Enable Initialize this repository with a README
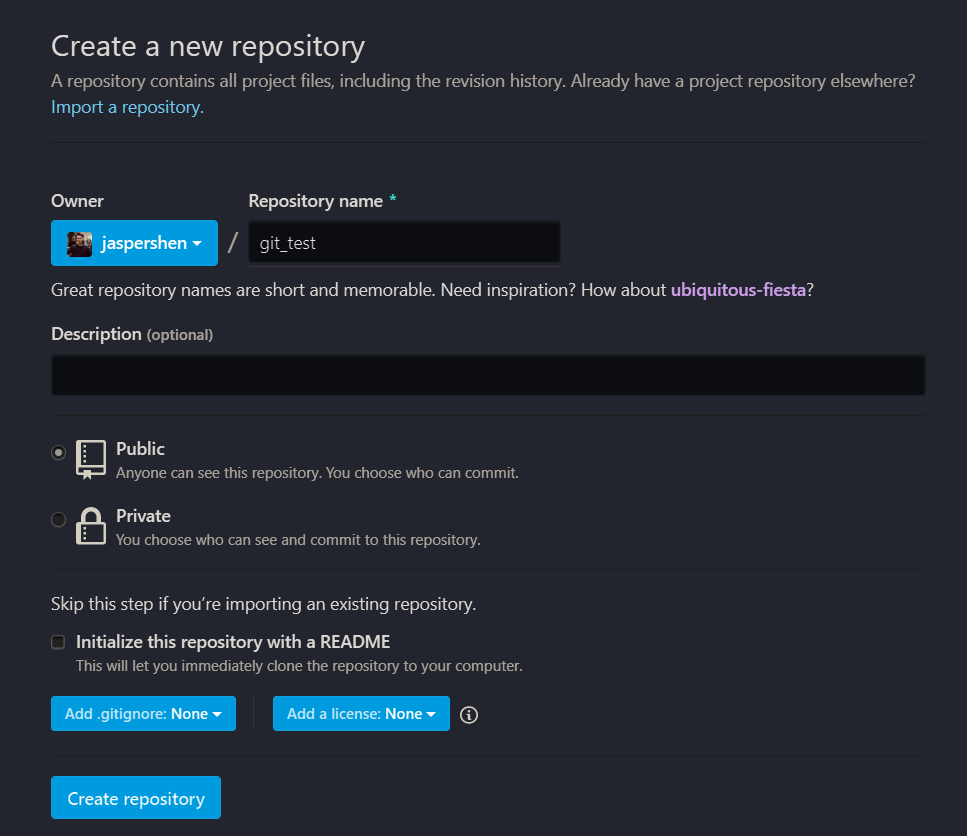967x836 pixels. click(x=58, y=642)
